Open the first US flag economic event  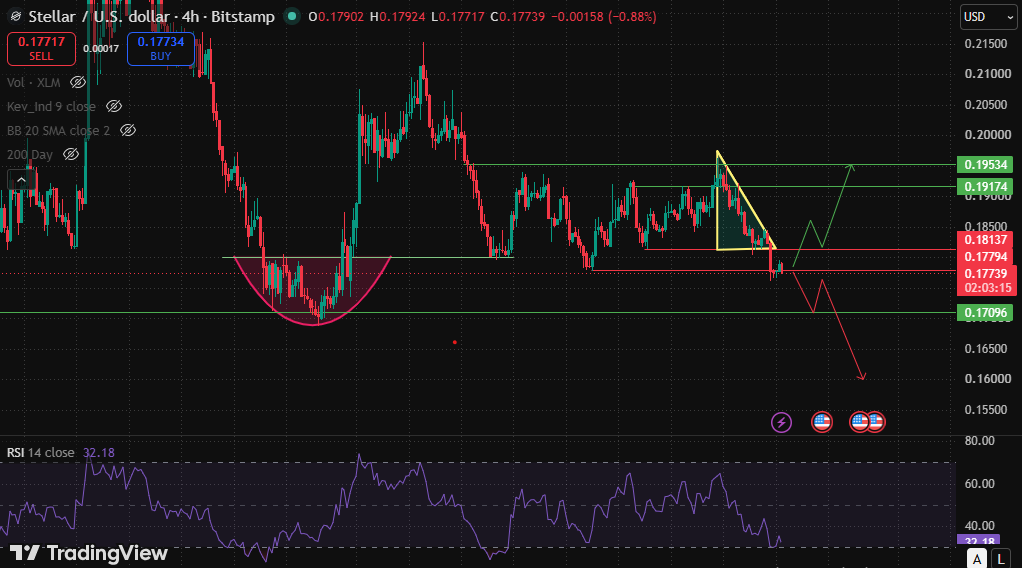coord(822,423)
